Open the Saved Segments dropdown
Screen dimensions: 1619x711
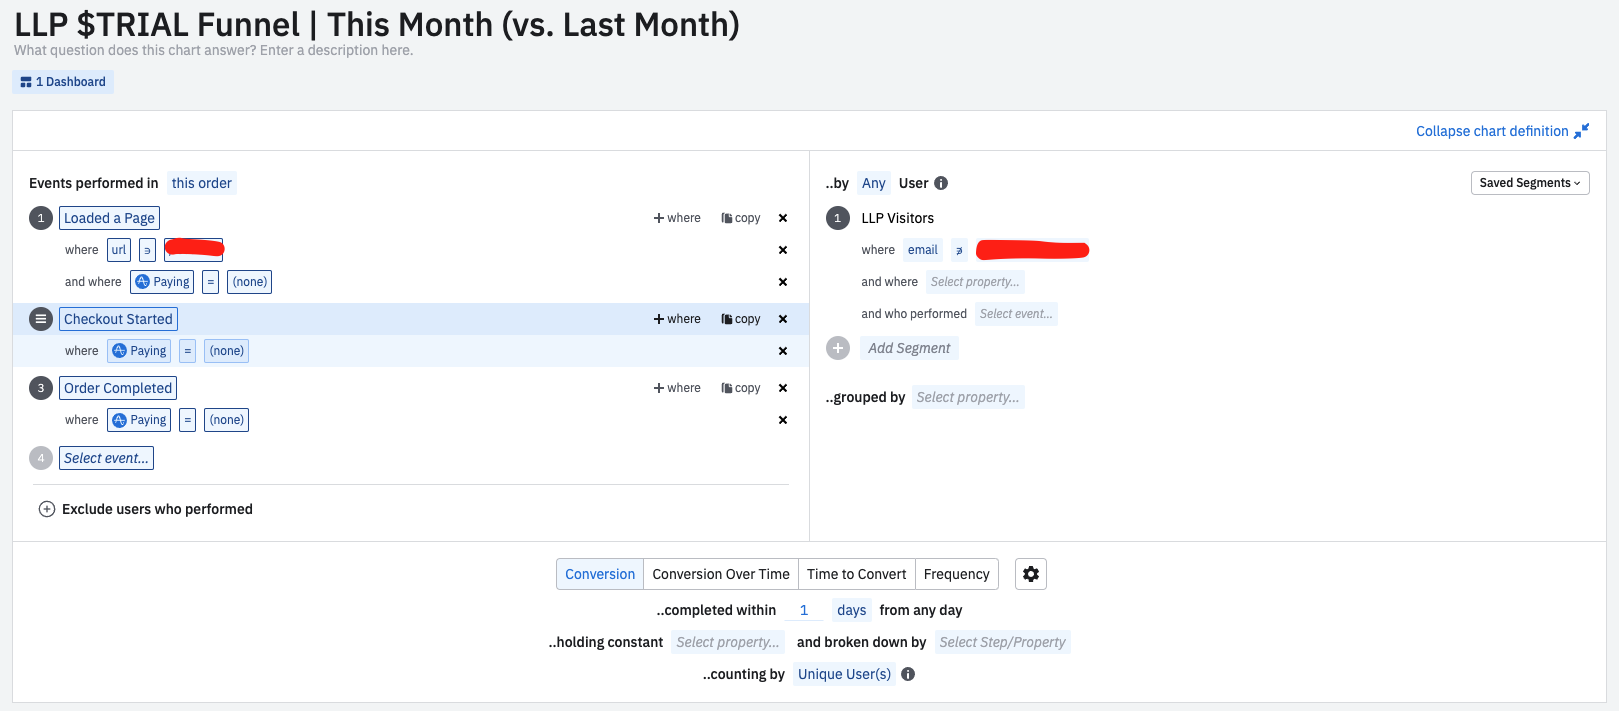coord(1529,183)
